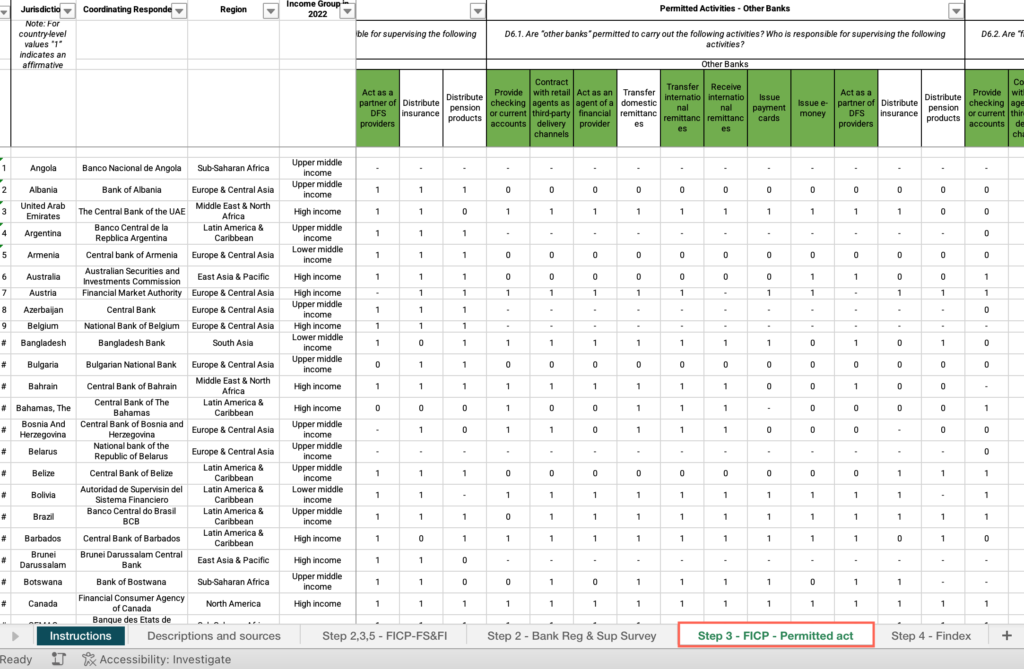The image size is (1024, 669).
Task: Select the Lower middle income cell in Armenia row
Action: tap(317, 255)
